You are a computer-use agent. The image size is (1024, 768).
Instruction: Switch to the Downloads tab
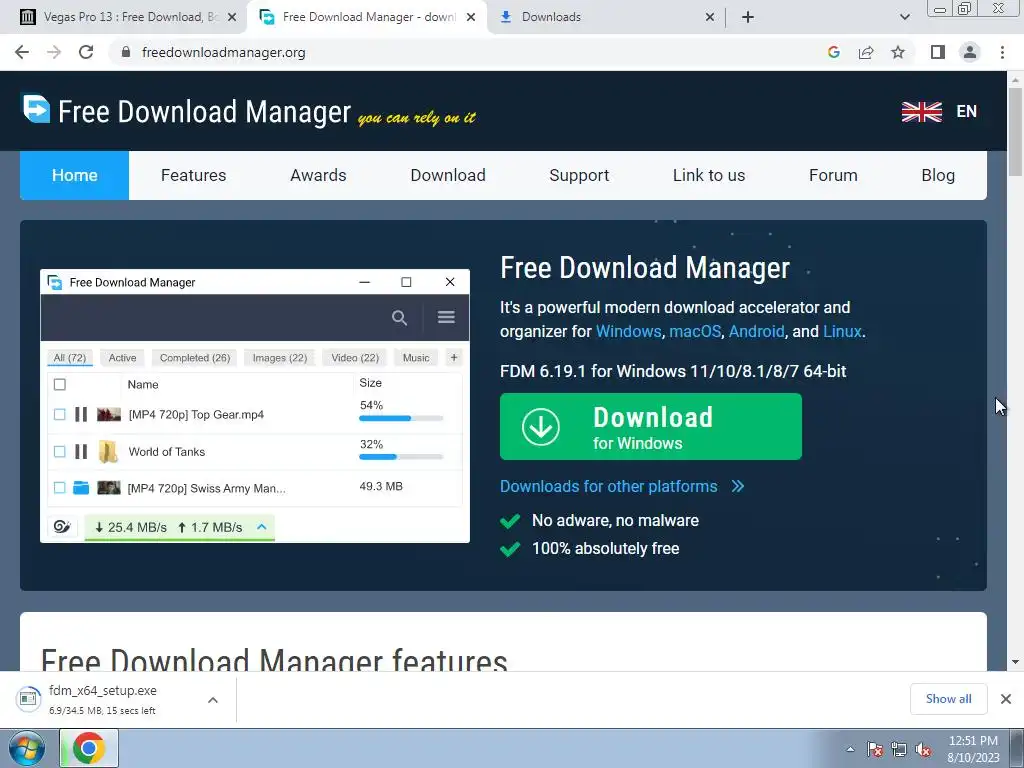607,17
